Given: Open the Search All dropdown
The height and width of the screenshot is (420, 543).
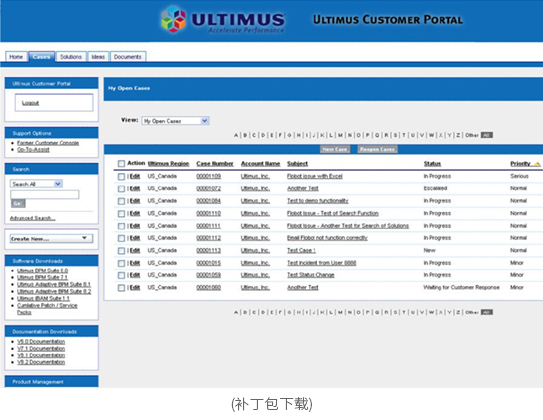Looking at the screenshot, I should (x=36, y=184).
